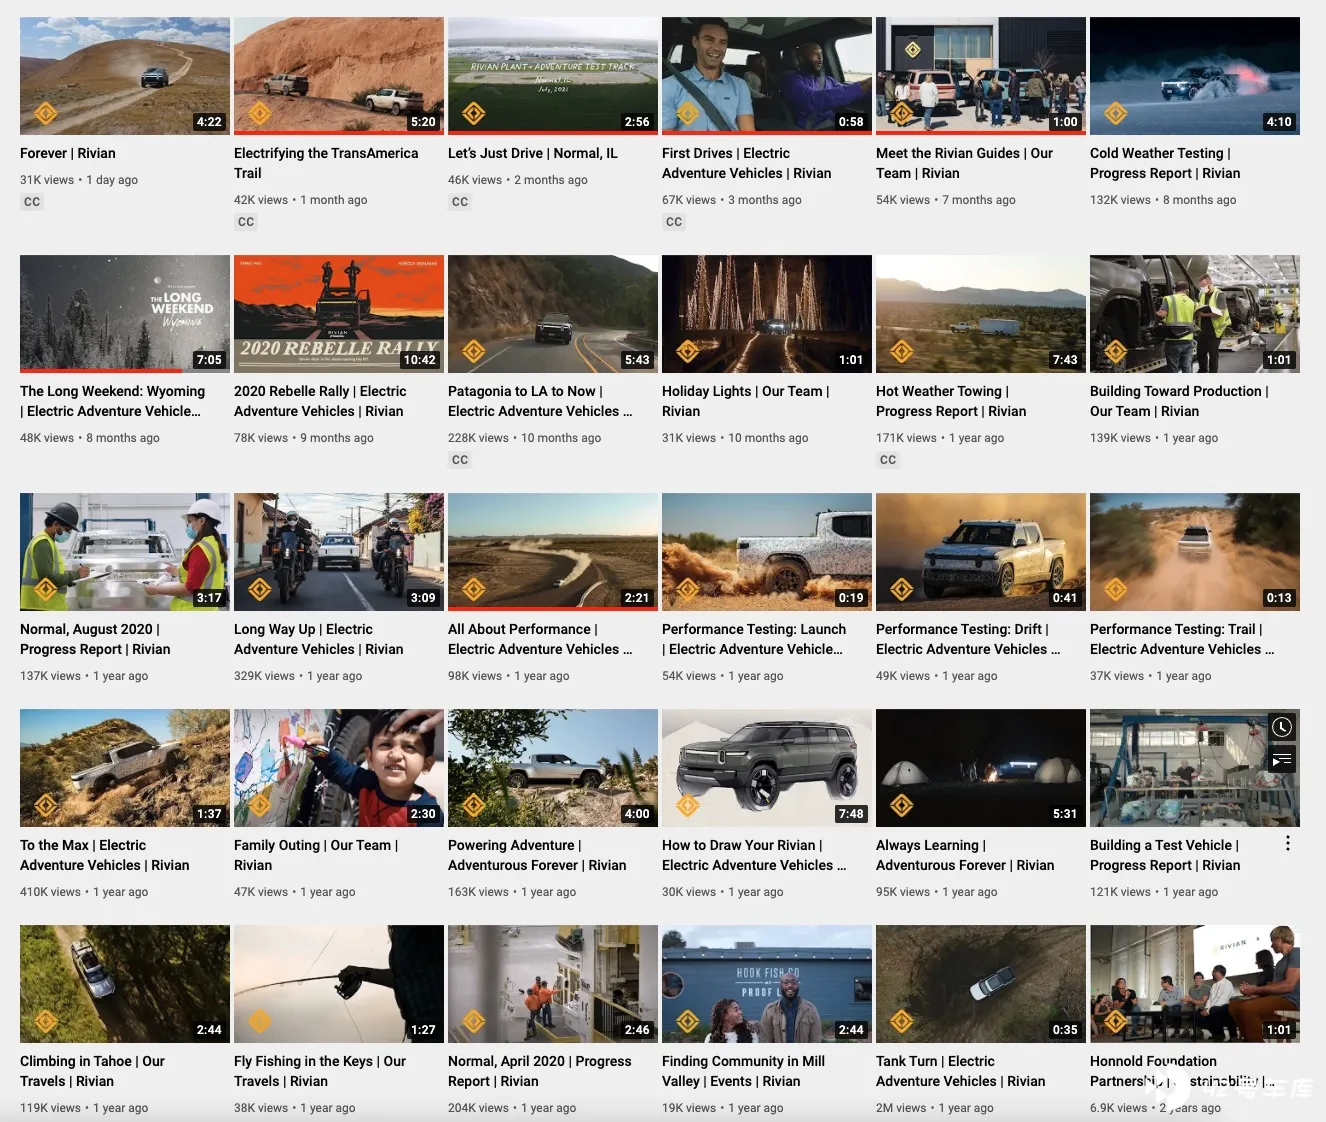Open the Tank Turn video title

[960, 1071]
